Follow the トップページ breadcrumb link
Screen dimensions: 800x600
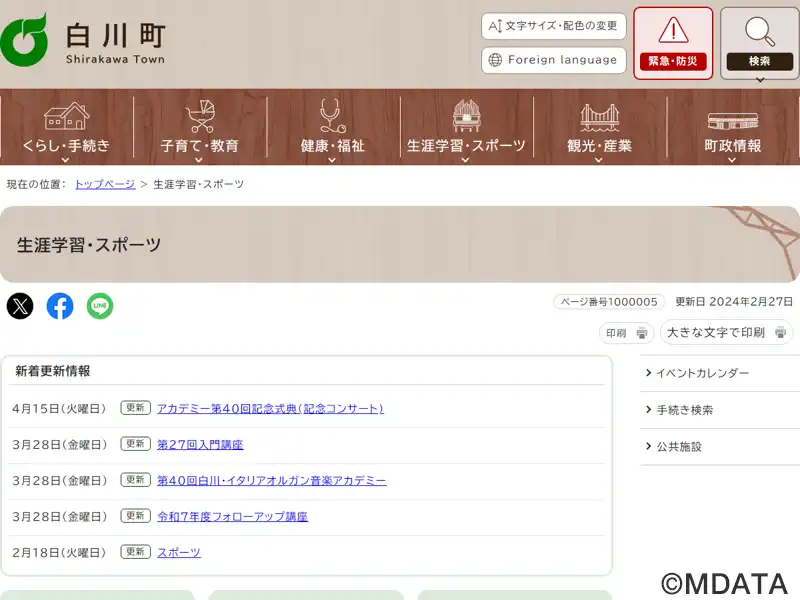point(105,184)
